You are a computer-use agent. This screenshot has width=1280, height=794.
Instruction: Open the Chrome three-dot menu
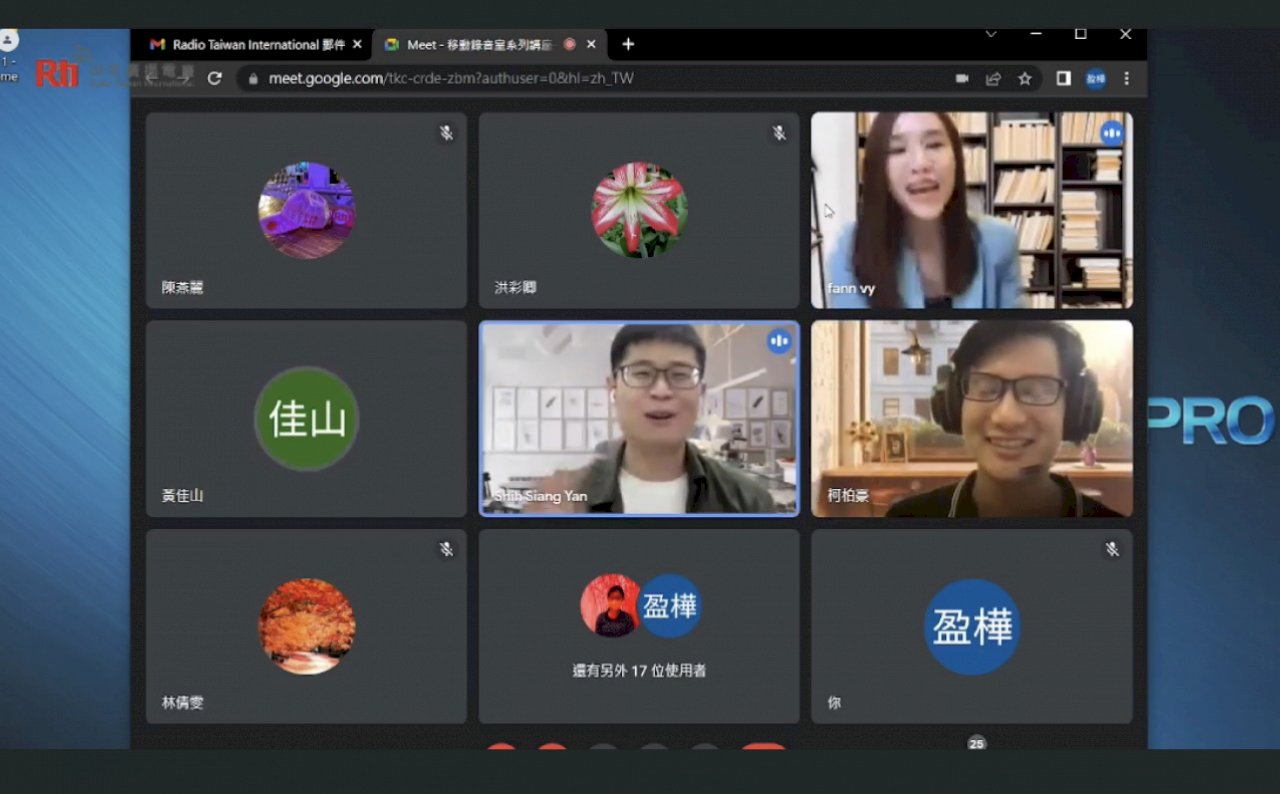pyautogui.click(x=1127, y=78)
